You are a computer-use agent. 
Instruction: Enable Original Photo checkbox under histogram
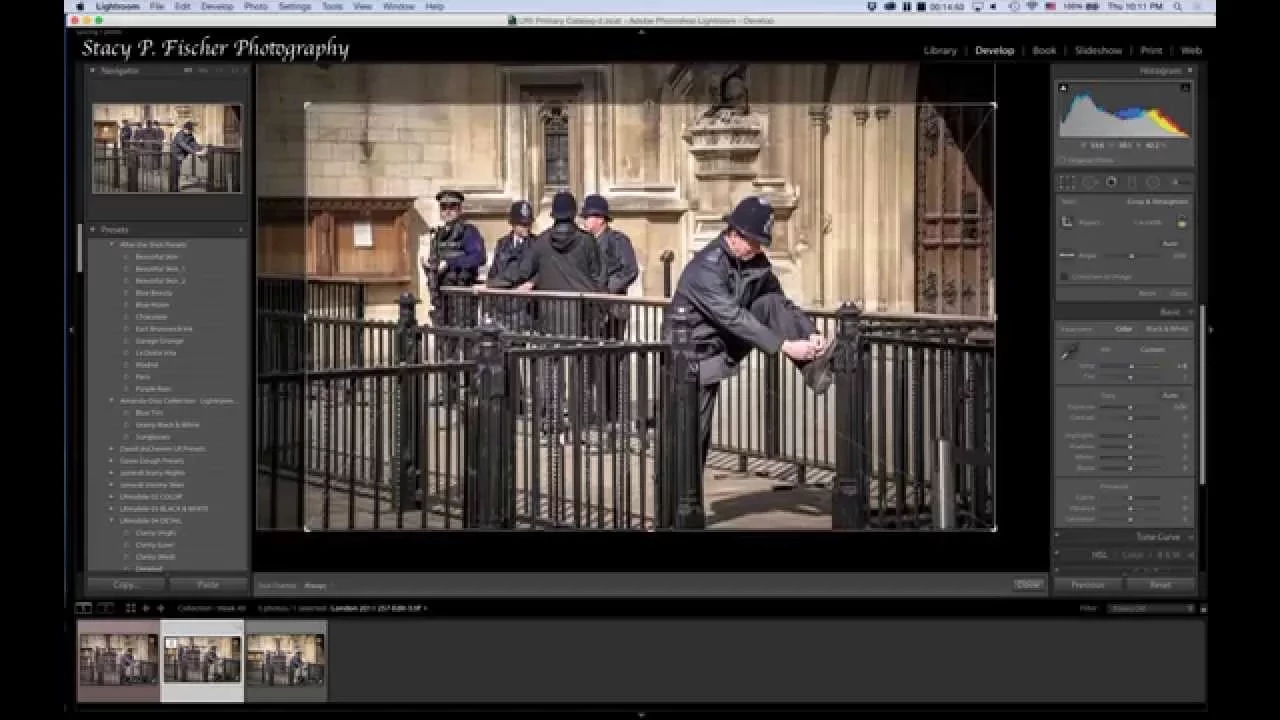click(1064, 160)
